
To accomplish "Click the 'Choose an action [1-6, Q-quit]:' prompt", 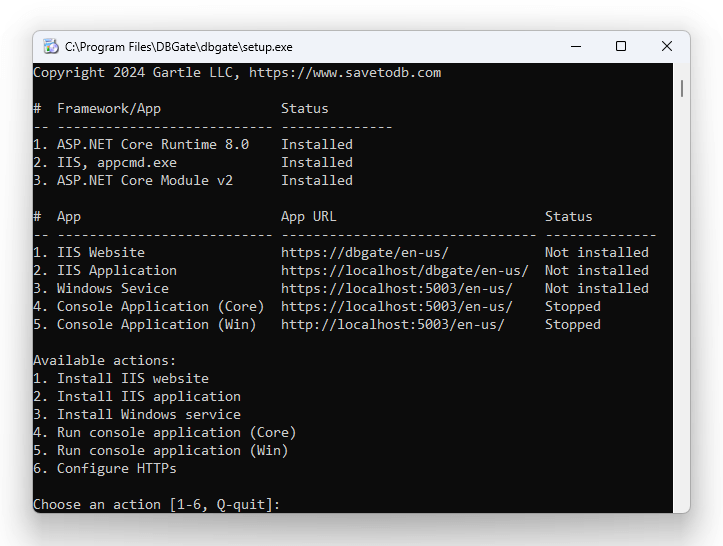I will tap(157, 504).
